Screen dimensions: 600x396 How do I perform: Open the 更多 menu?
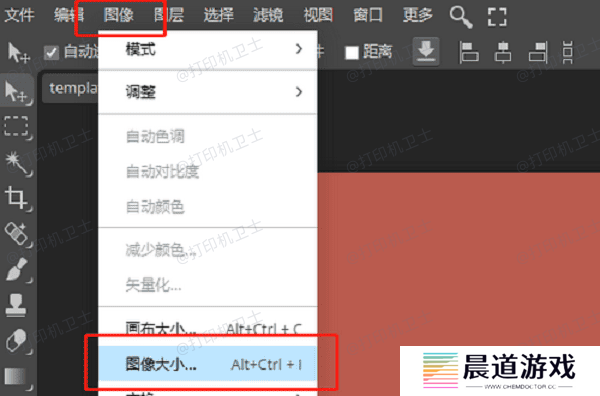pyautogui.click(x=417, y=15)
